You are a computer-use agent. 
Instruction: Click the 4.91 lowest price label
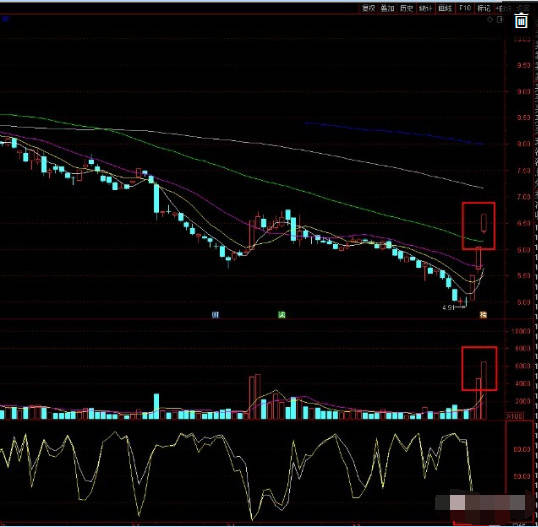tap(448, 307)
